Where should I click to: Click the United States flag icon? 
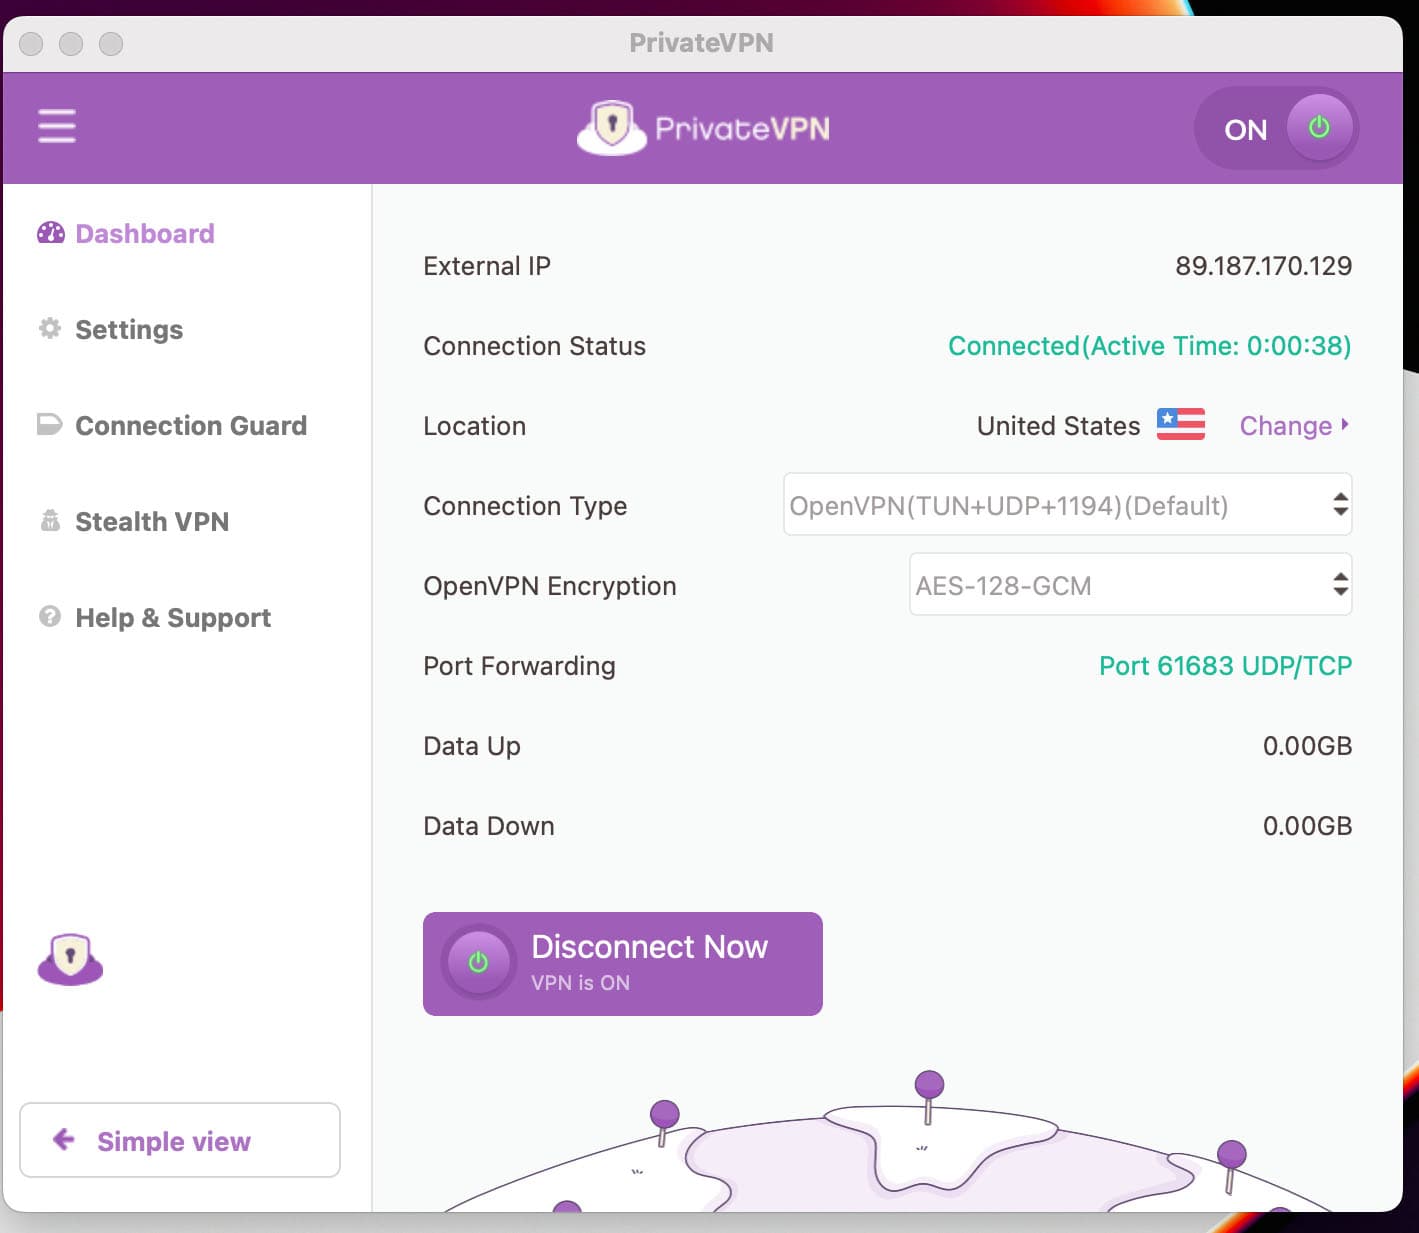click(1180, 425)
